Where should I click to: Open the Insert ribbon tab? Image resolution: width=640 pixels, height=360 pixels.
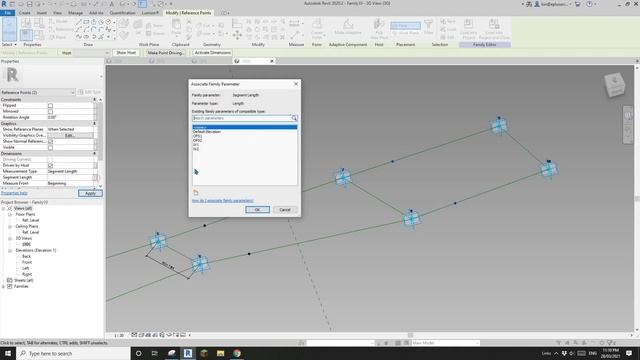[42, 13]
